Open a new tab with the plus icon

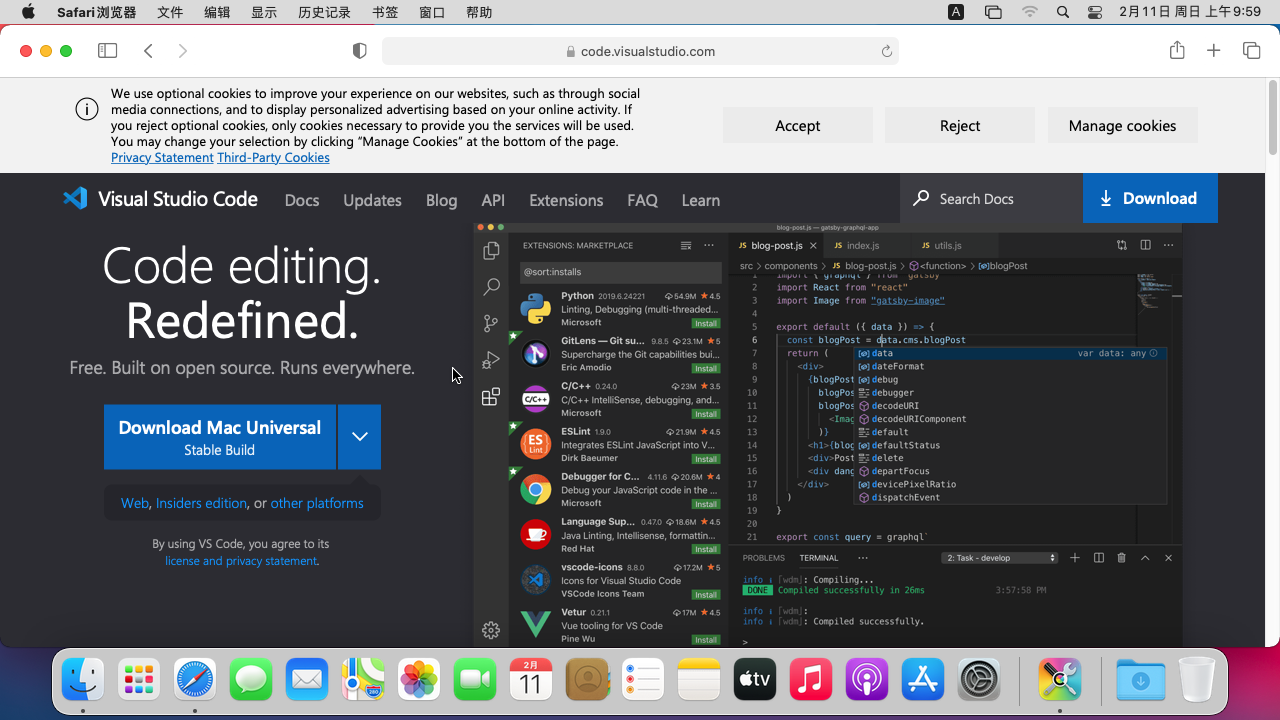click(x=1214, y=51)
